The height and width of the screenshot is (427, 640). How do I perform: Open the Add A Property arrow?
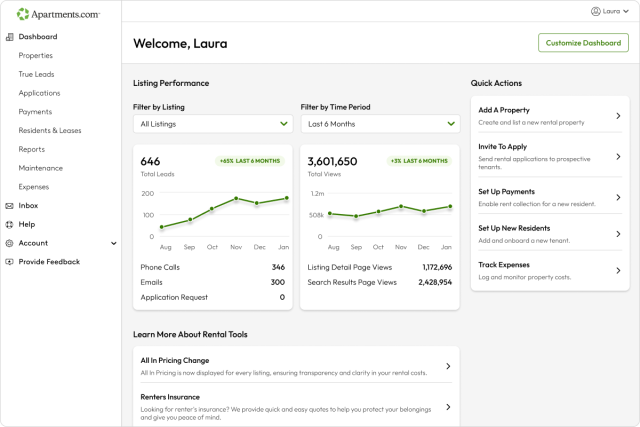pyautogui.click(x=618, y=116)
